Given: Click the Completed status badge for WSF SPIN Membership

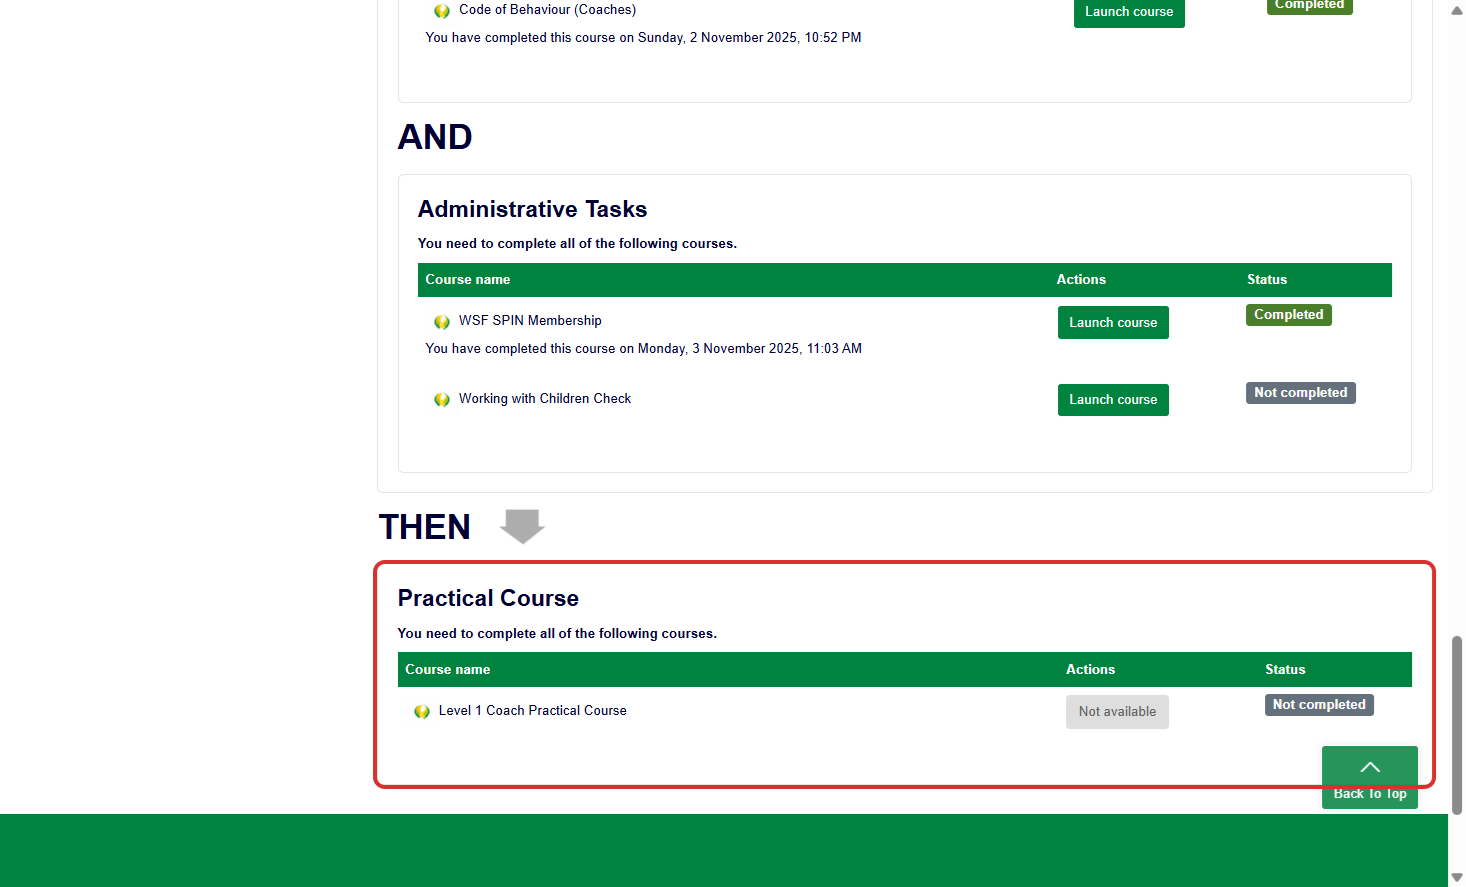Looking at the screenshot, I should point(1289,315).
